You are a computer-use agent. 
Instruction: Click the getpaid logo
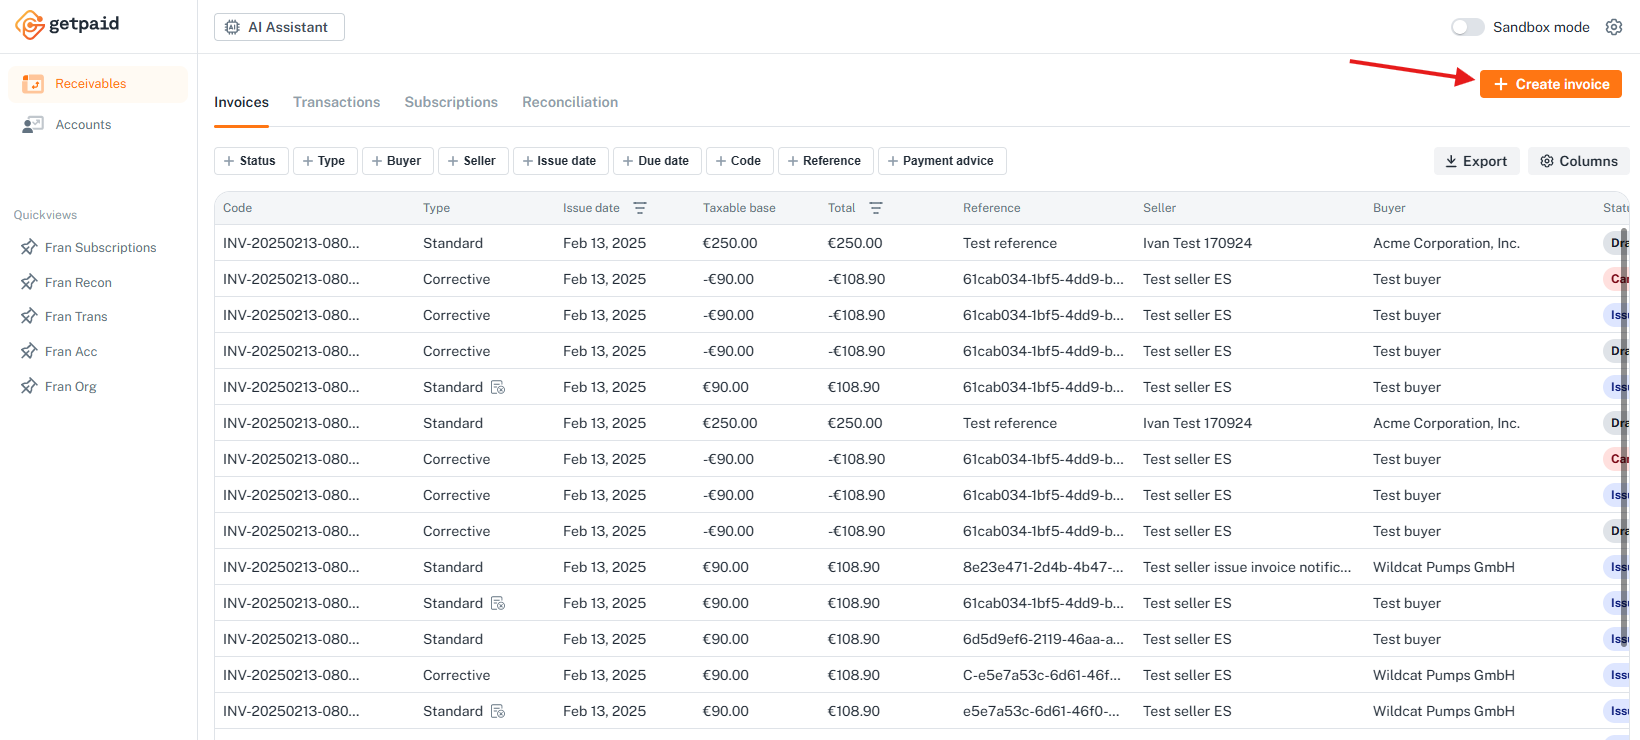pos(67,24)
